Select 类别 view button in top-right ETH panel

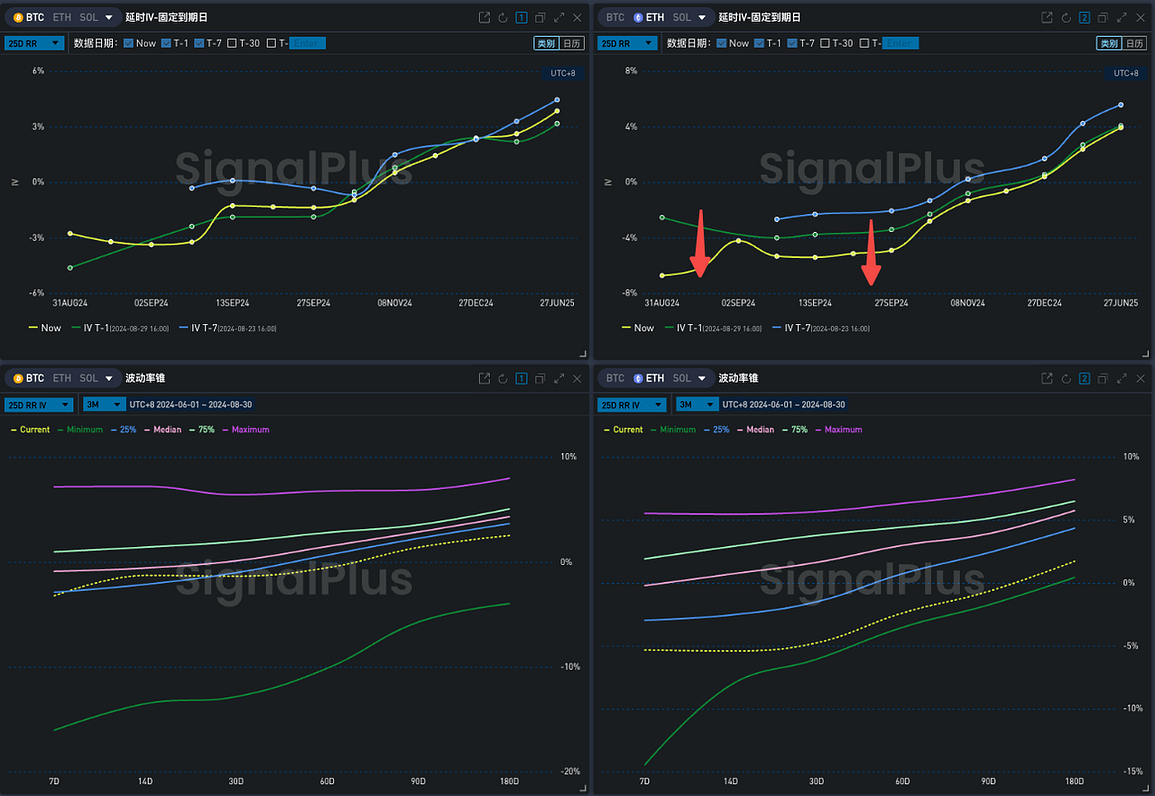pos(1108,43)
